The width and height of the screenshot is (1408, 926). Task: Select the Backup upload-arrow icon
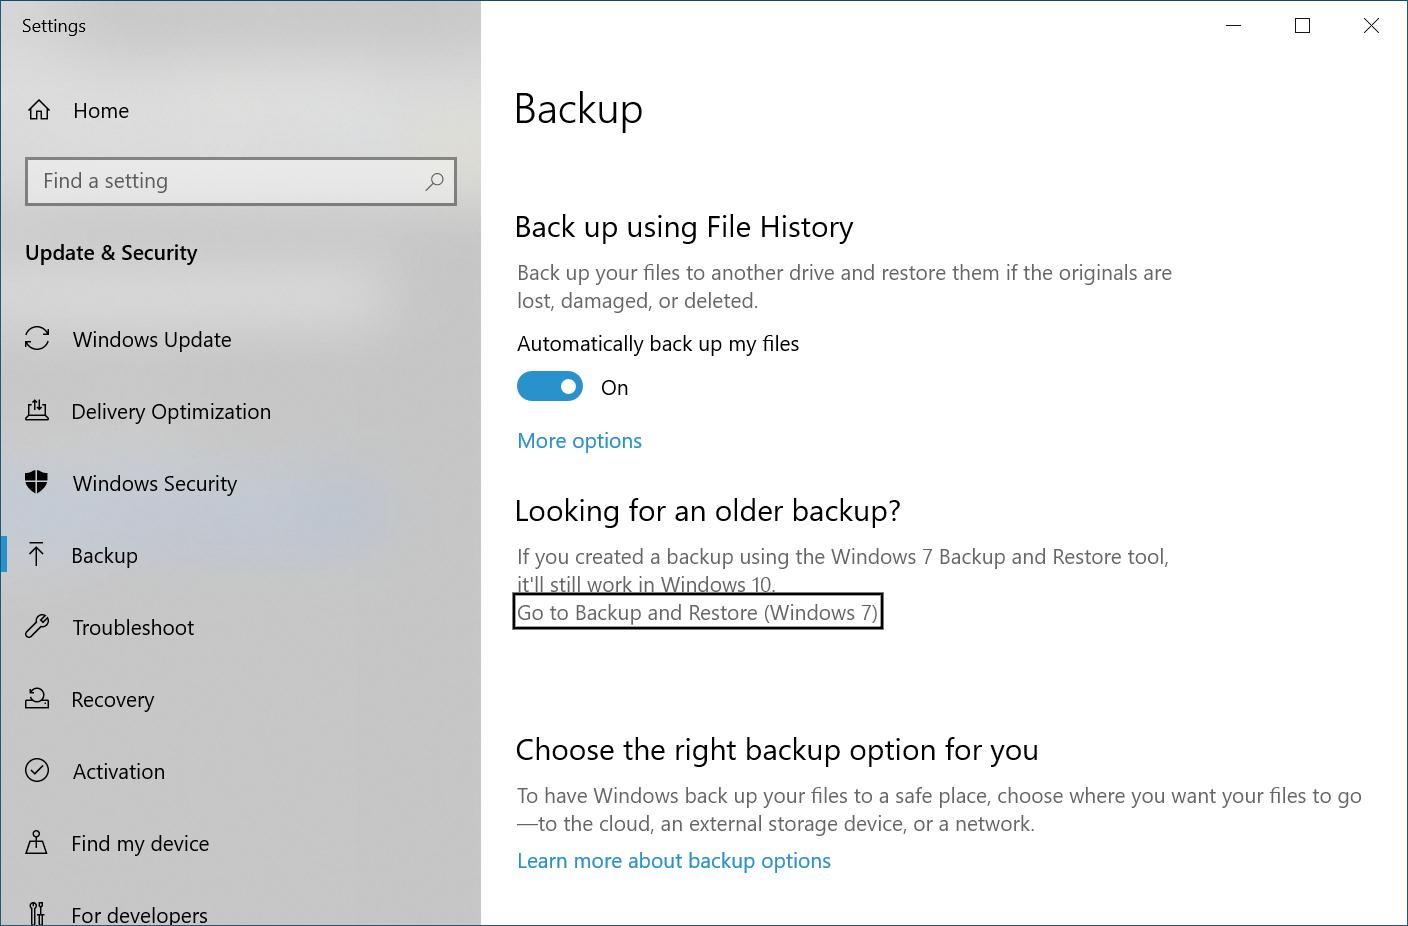(x=37, y=555)
